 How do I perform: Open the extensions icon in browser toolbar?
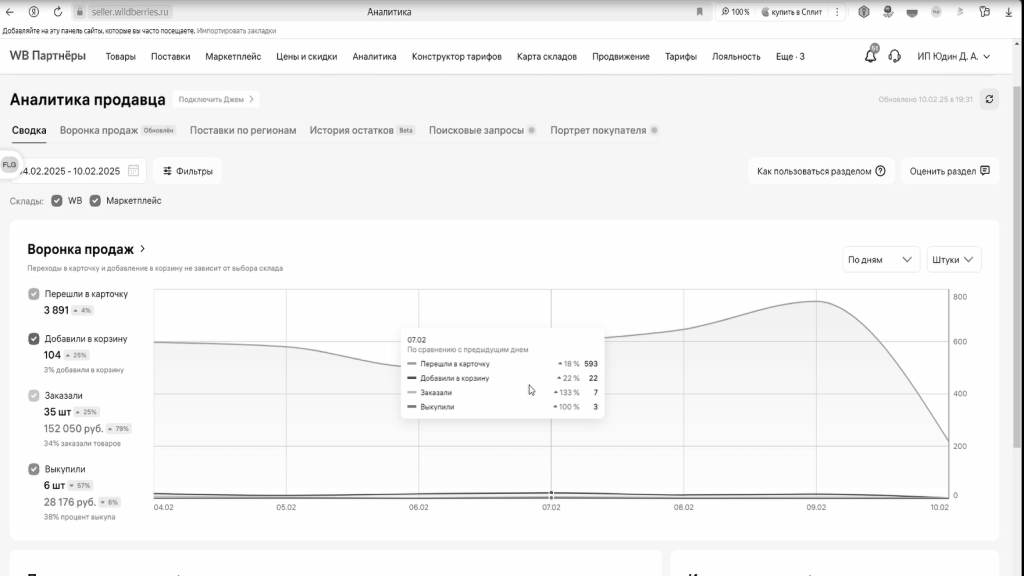(985, 12)
